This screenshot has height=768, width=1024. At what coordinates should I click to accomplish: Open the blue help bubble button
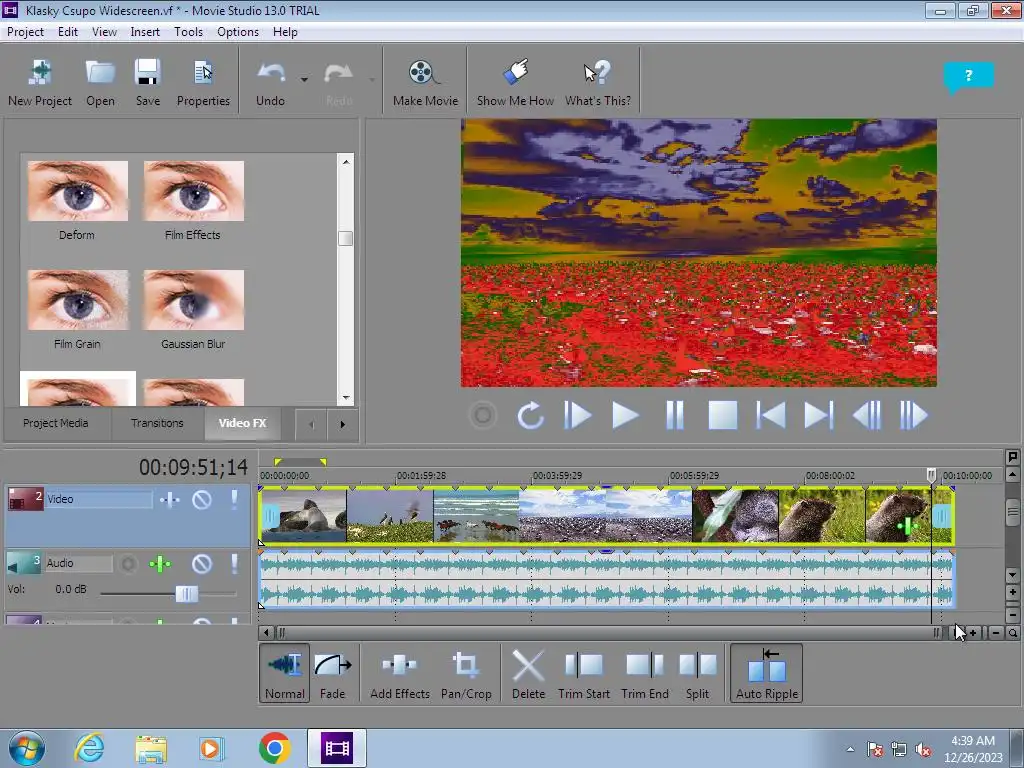pyautogui.click(x=968, y=76)
